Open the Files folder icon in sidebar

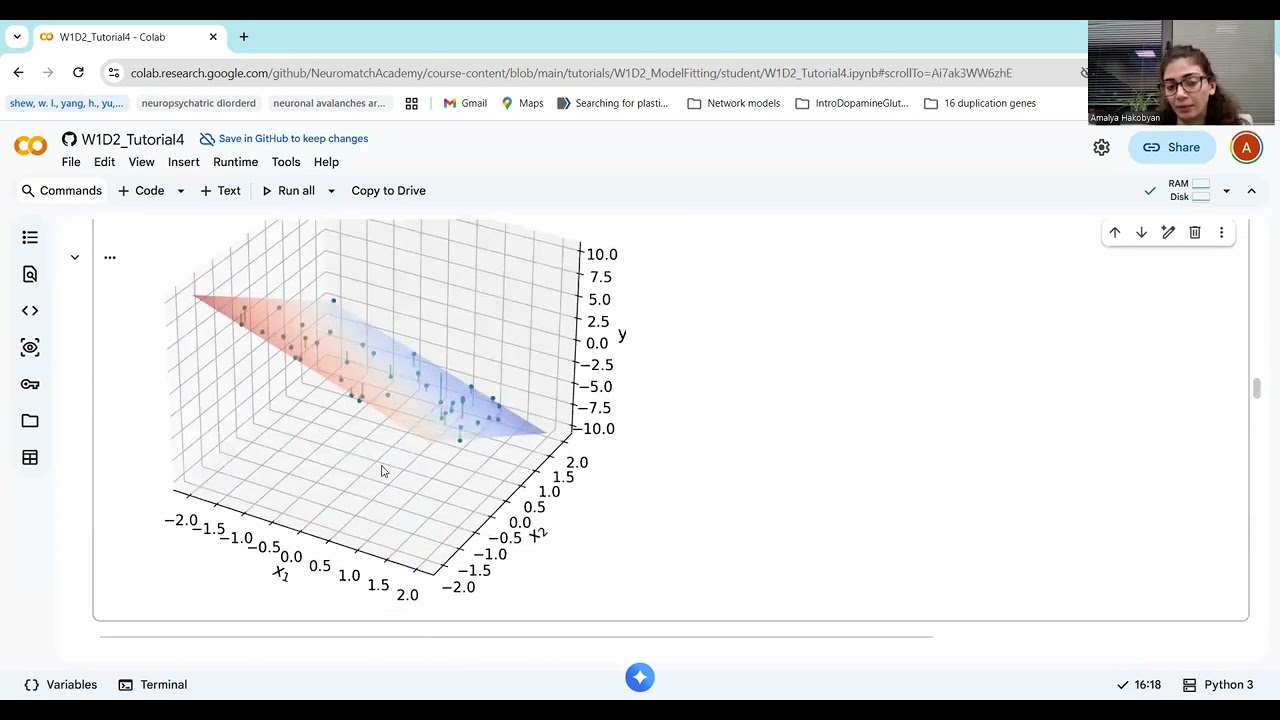pyautogui.click(x=30, y=421)
